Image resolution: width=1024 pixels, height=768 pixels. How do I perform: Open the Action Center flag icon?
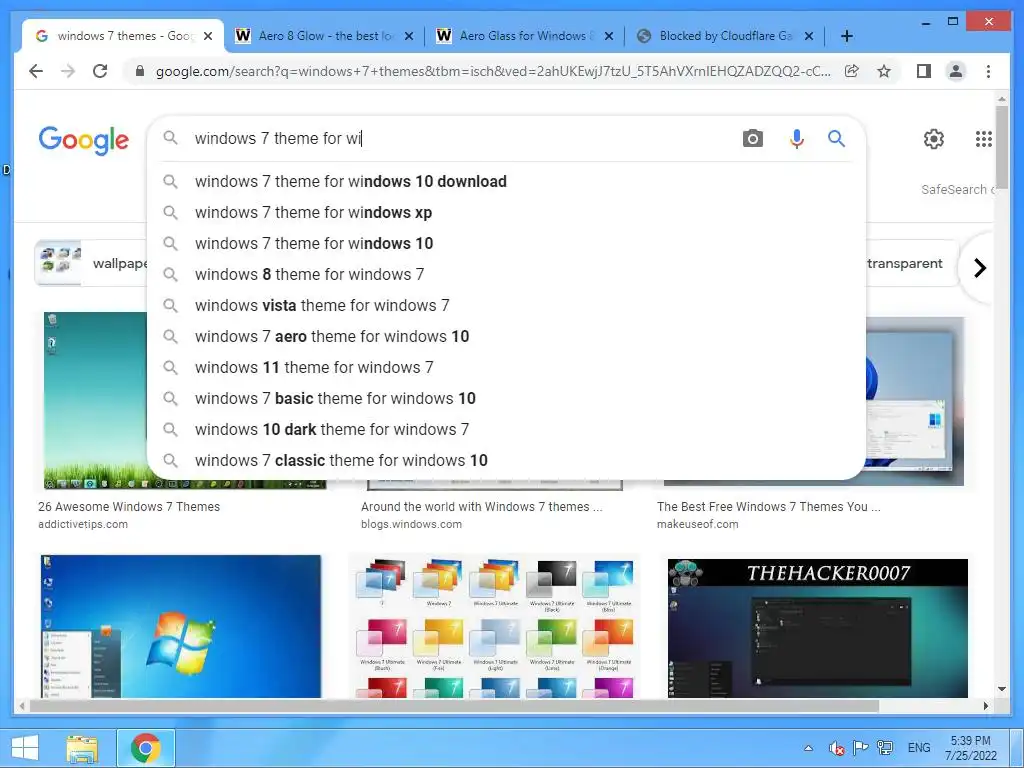tap(861, 748)
